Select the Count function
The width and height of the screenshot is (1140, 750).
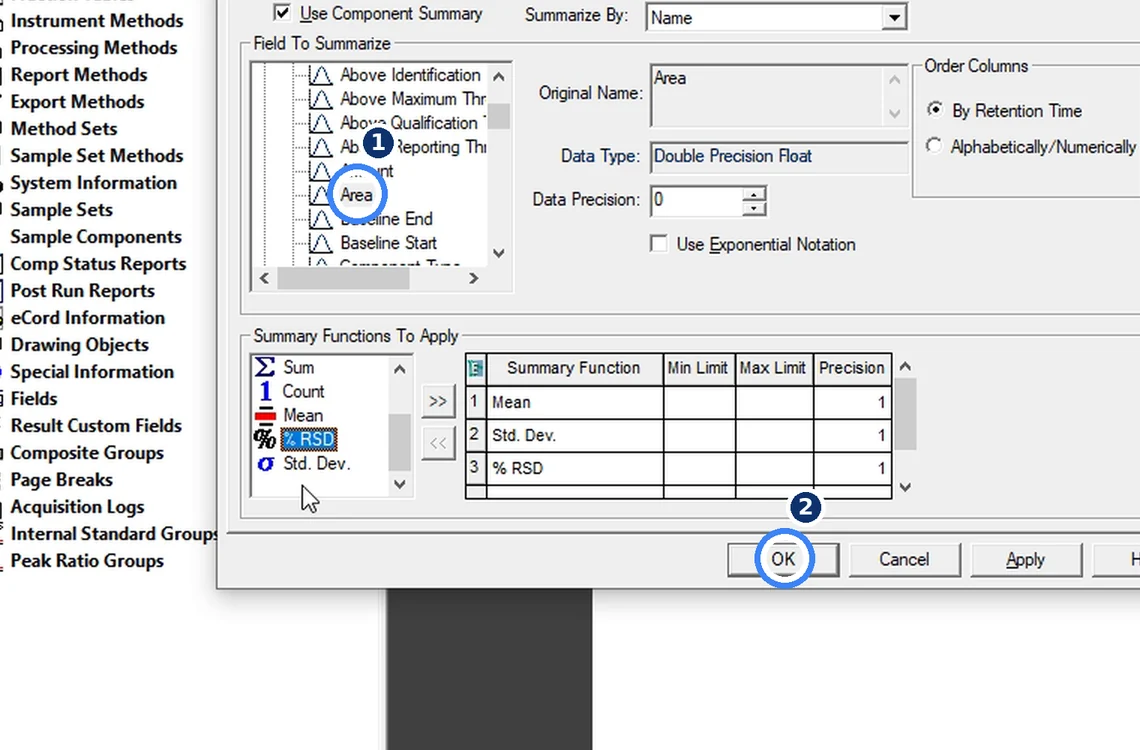[303, 391]
